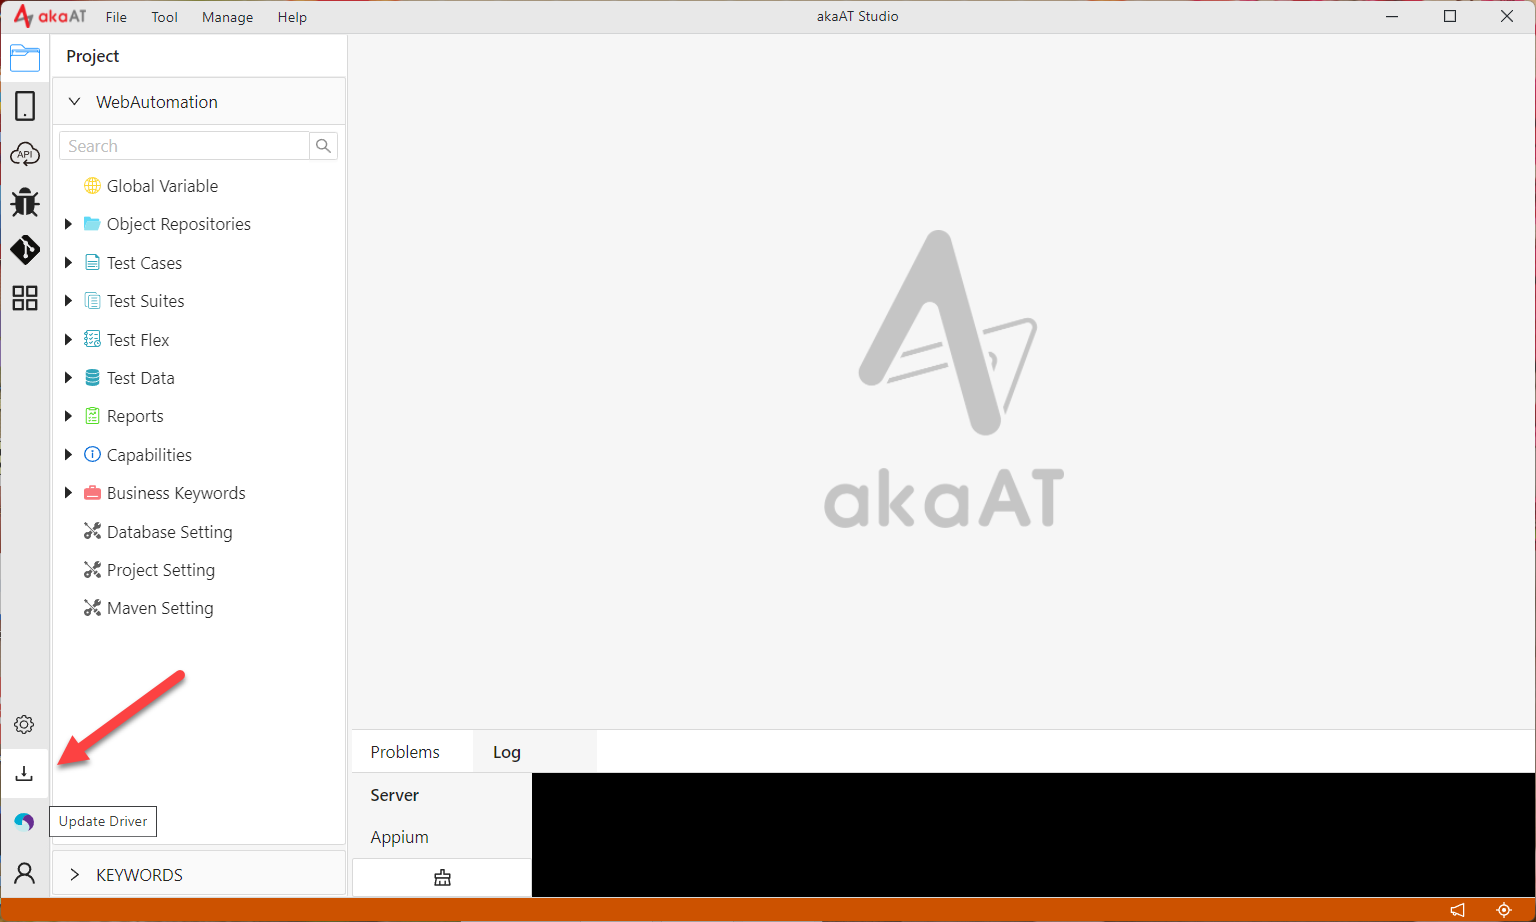Screen dimensions: 1536x922
Task: Select the Appium log source
Action: click(x=399, y=837)
